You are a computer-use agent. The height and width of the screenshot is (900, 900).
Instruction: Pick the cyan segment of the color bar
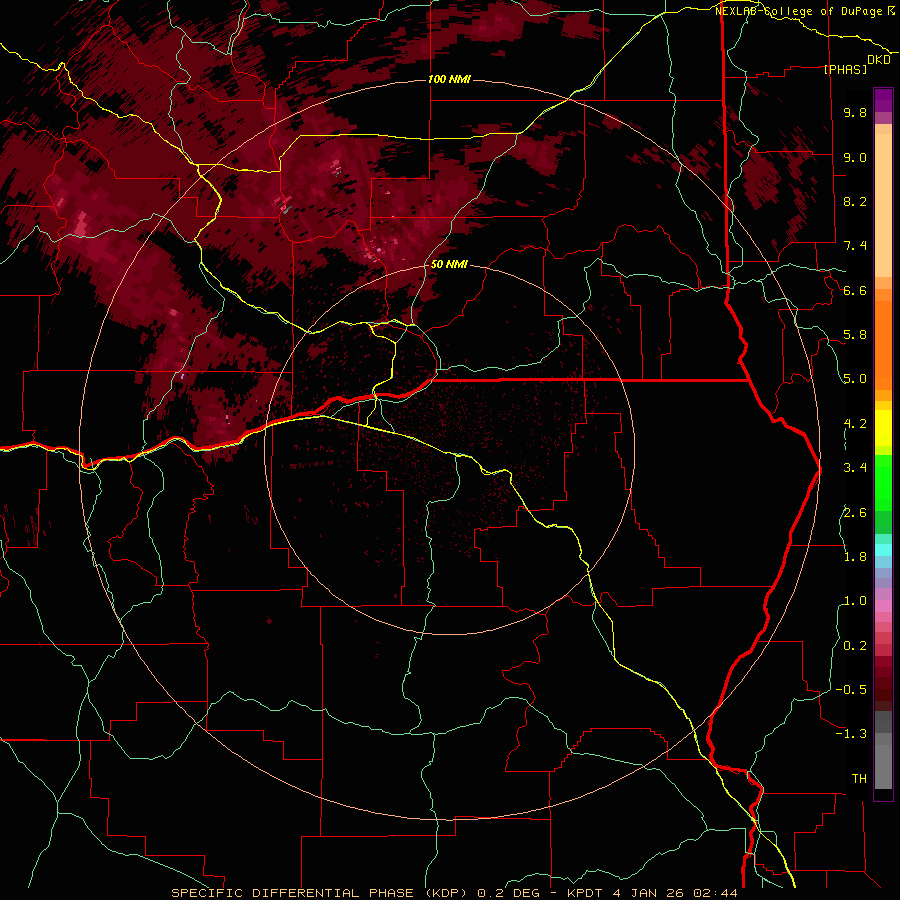tap(883, 550)
